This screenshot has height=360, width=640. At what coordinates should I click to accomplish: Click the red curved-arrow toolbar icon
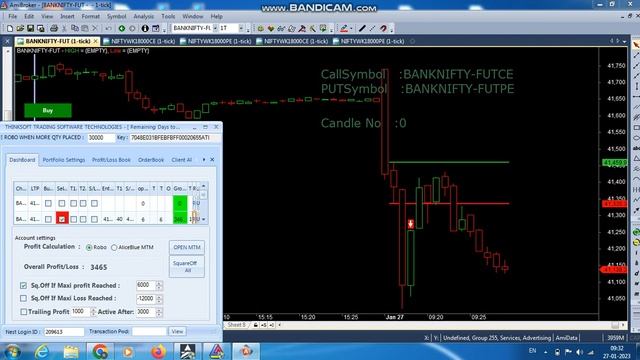[383, 29]
